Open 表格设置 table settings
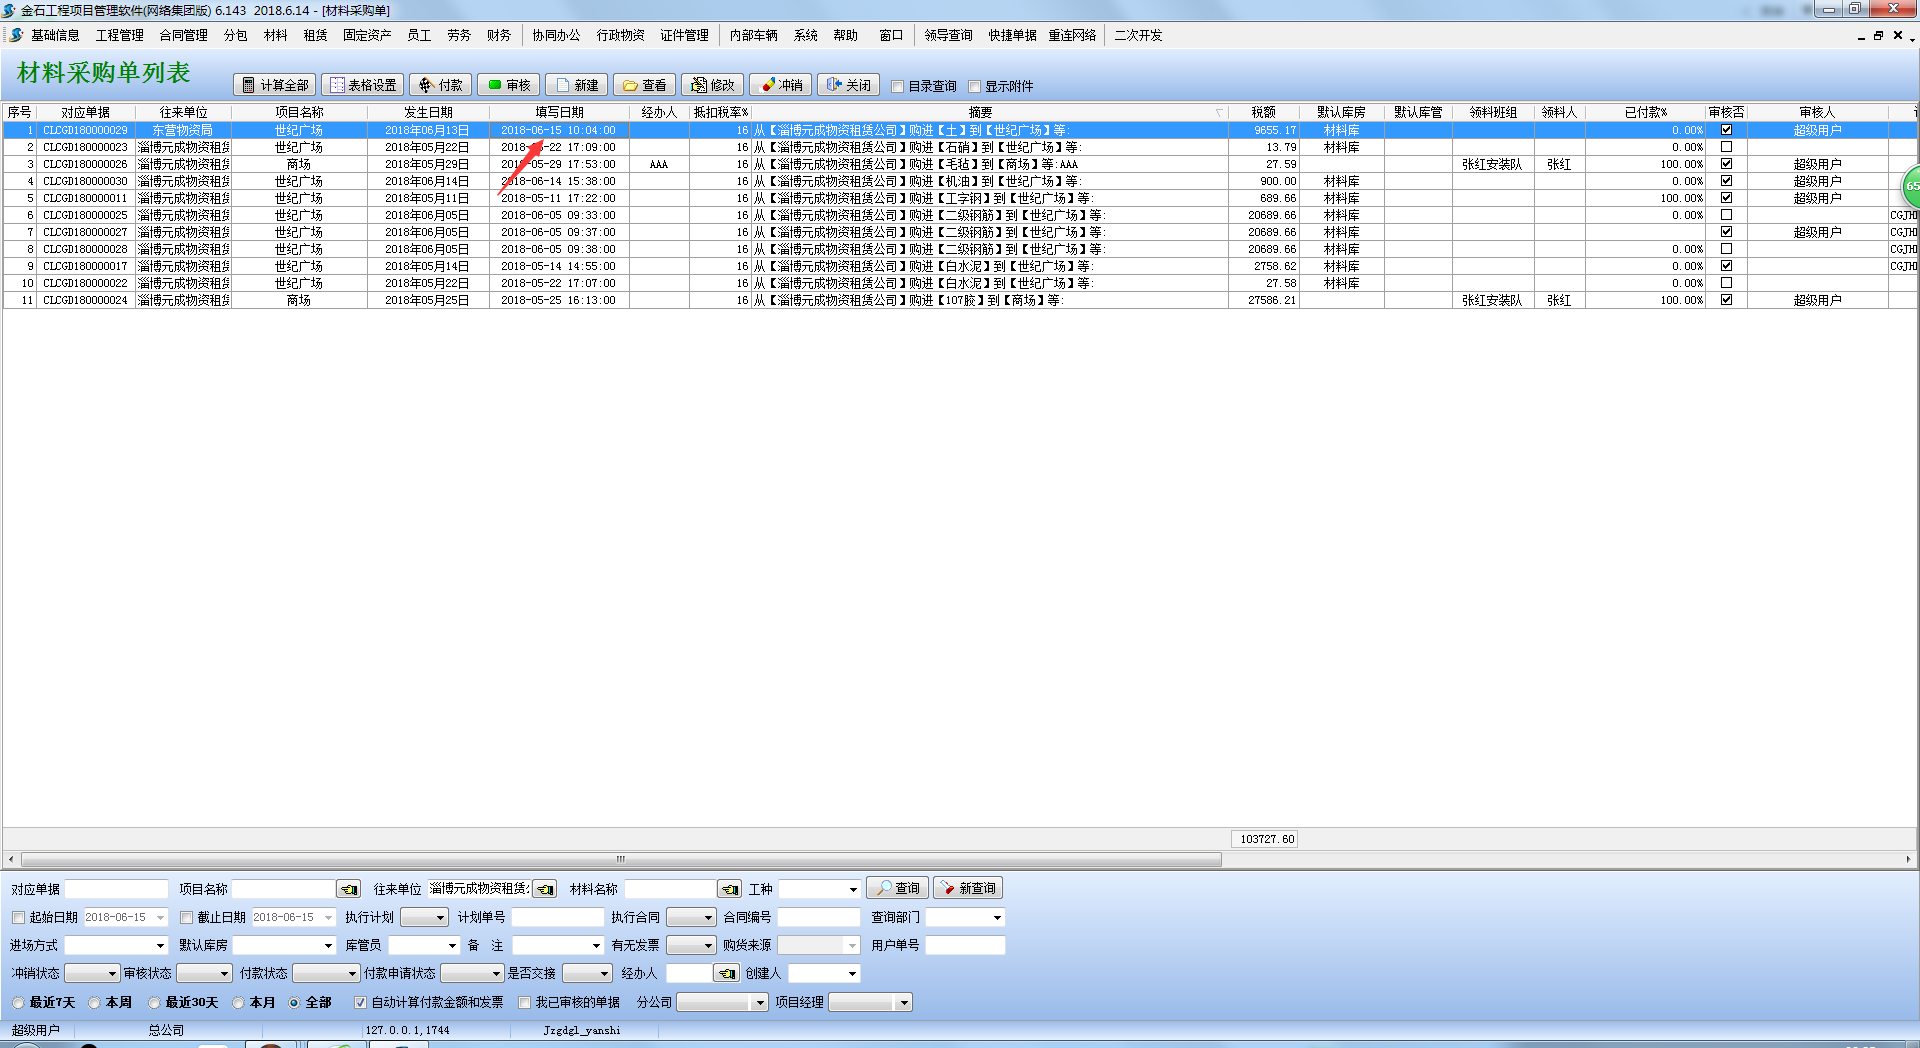This screenshot has width=1920, height=1048. click(362, 85)
